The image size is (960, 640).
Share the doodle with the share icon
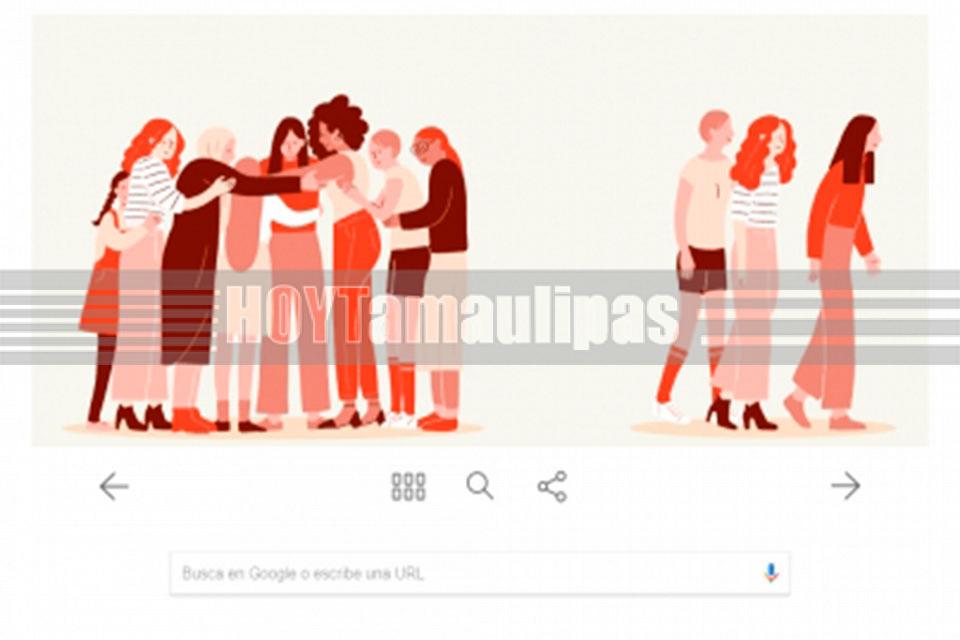[x=552, y=487]
